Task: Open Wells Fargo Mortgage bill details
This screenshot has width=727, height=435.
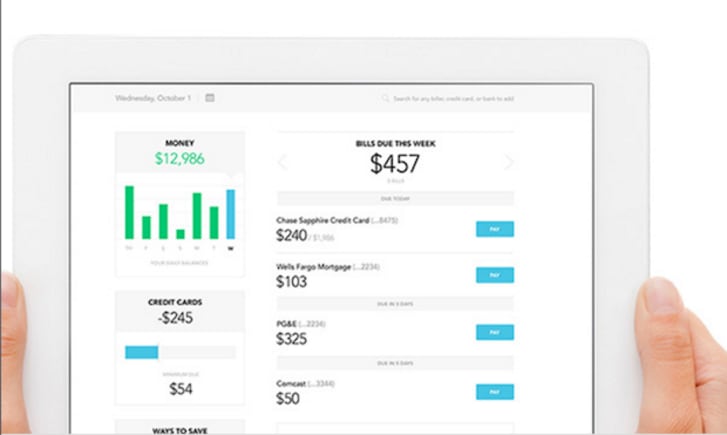Action: 313,267
